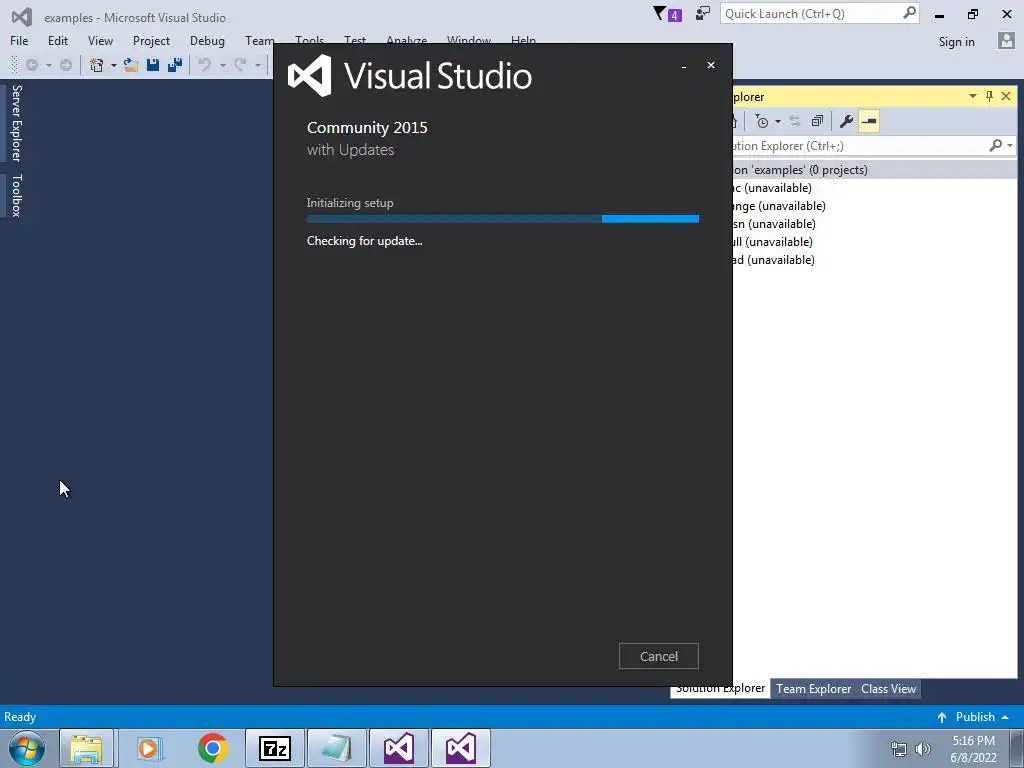Select the 'examples' (0 projects) solution node
The height and width of the screenshot is (768, 1024).
[875, 170]
